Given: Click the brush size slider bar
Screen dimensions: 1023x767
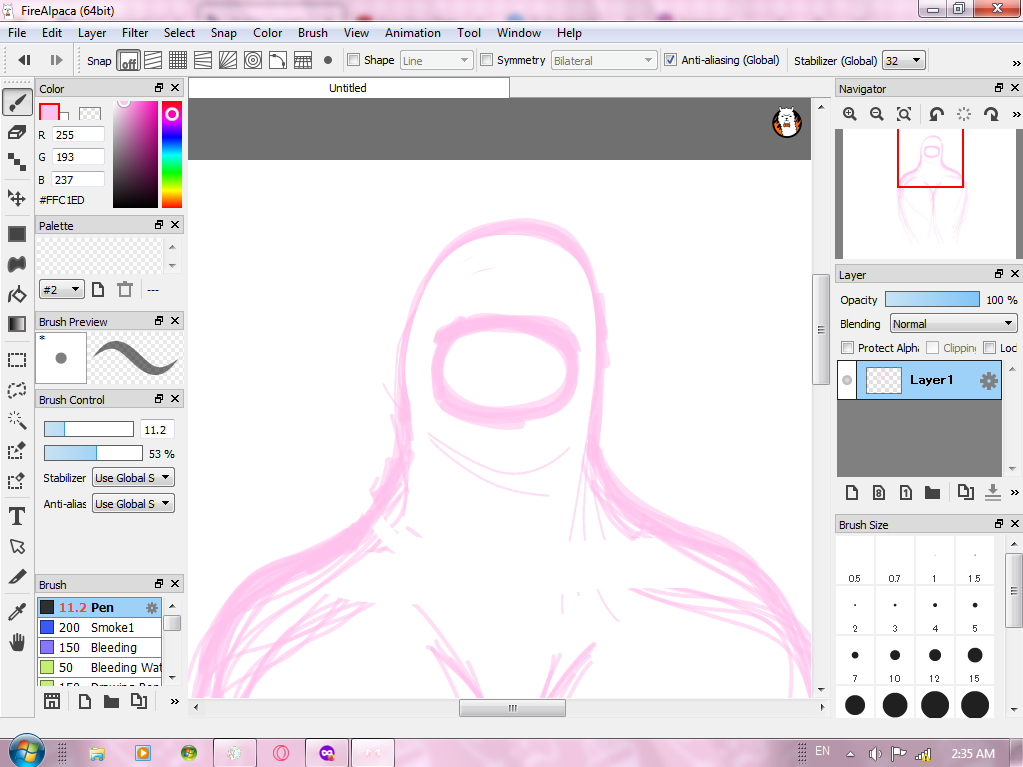Looking at the screenshot, I should pyautogui.click(x=89, y=429).
